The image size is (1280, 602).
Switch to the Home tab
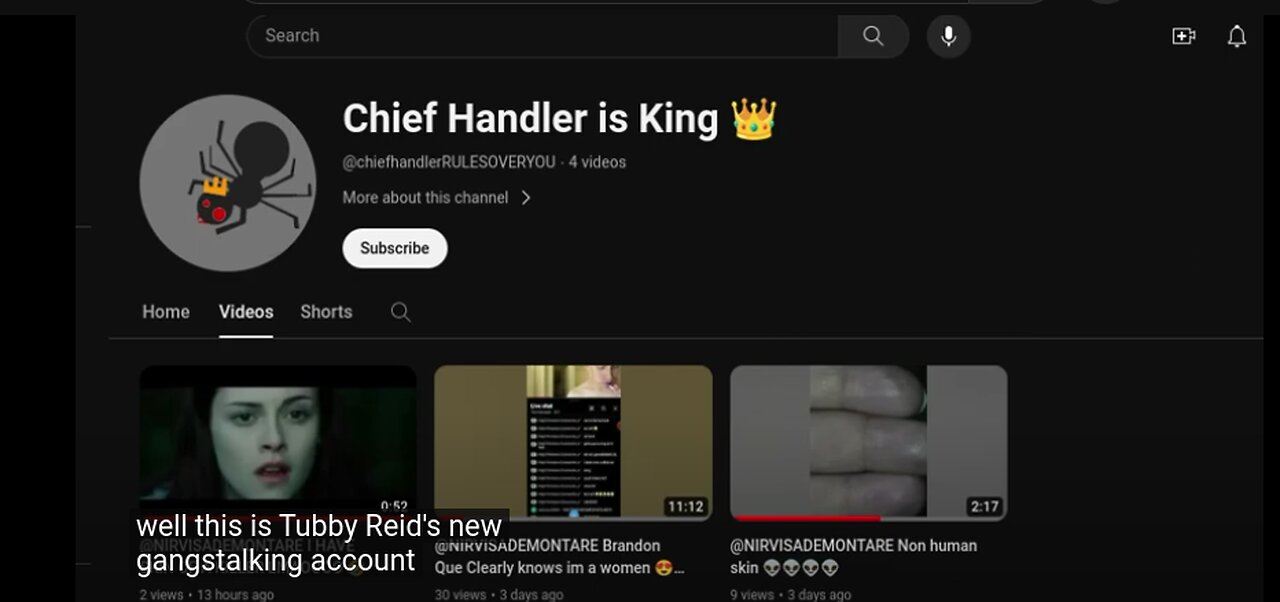tap(166, 312)
